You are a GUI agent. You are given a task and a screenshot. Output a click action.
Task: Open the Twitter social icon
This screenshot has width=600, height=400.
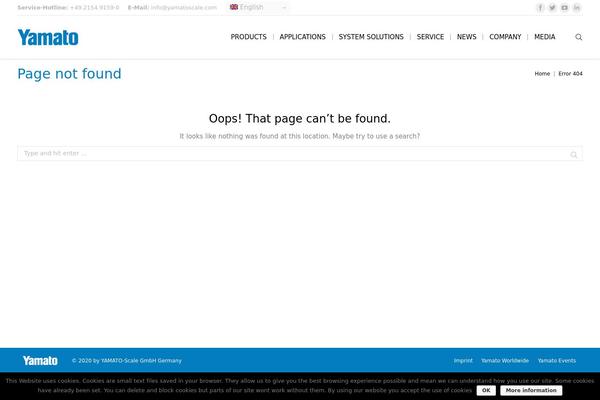pyautogui.click(x=552, y=7)
